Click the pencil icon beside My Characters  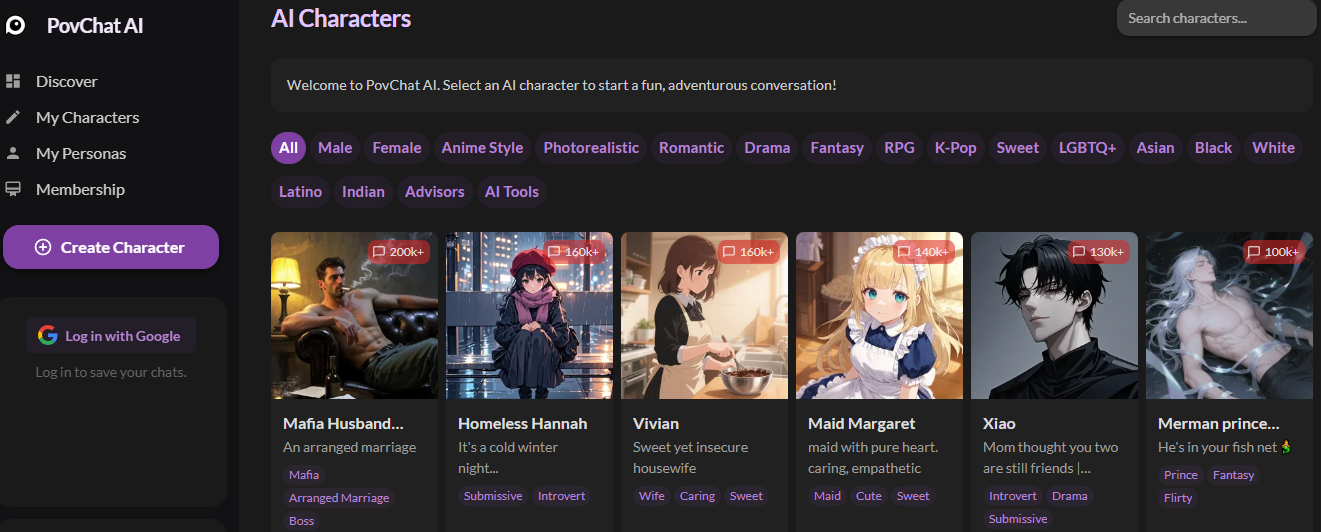point(13,117)
